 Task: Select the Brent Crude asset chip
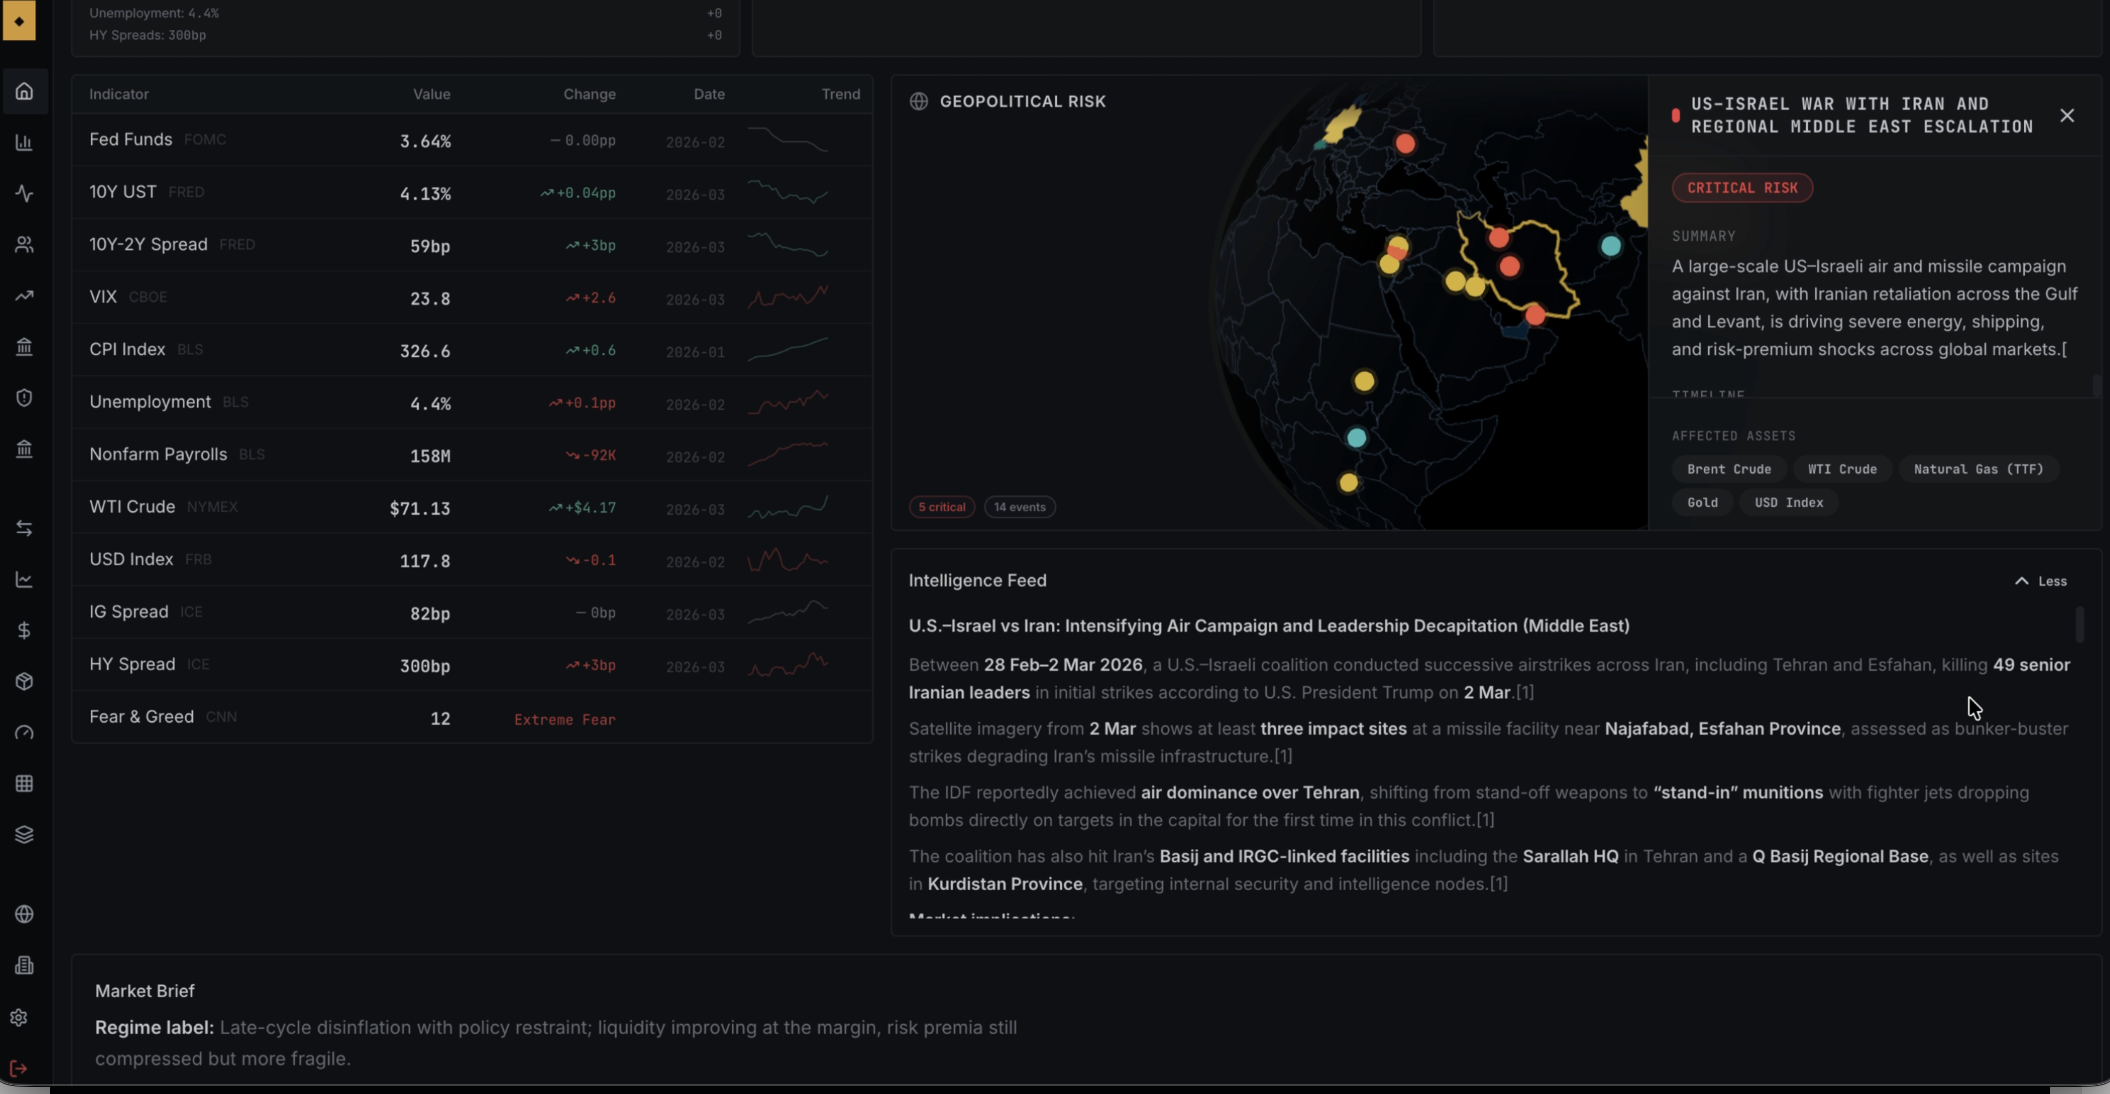(1728, 469)
